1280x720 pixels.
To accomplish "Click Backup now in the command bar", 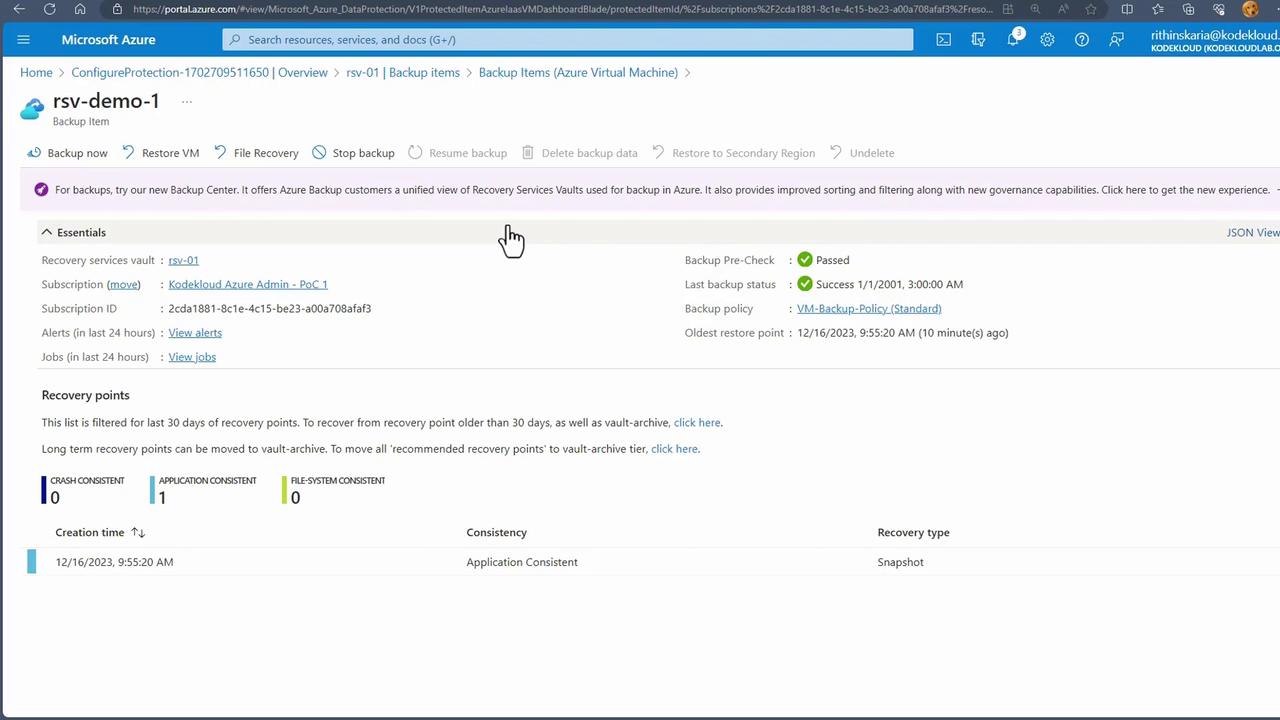I will (67, 153).
